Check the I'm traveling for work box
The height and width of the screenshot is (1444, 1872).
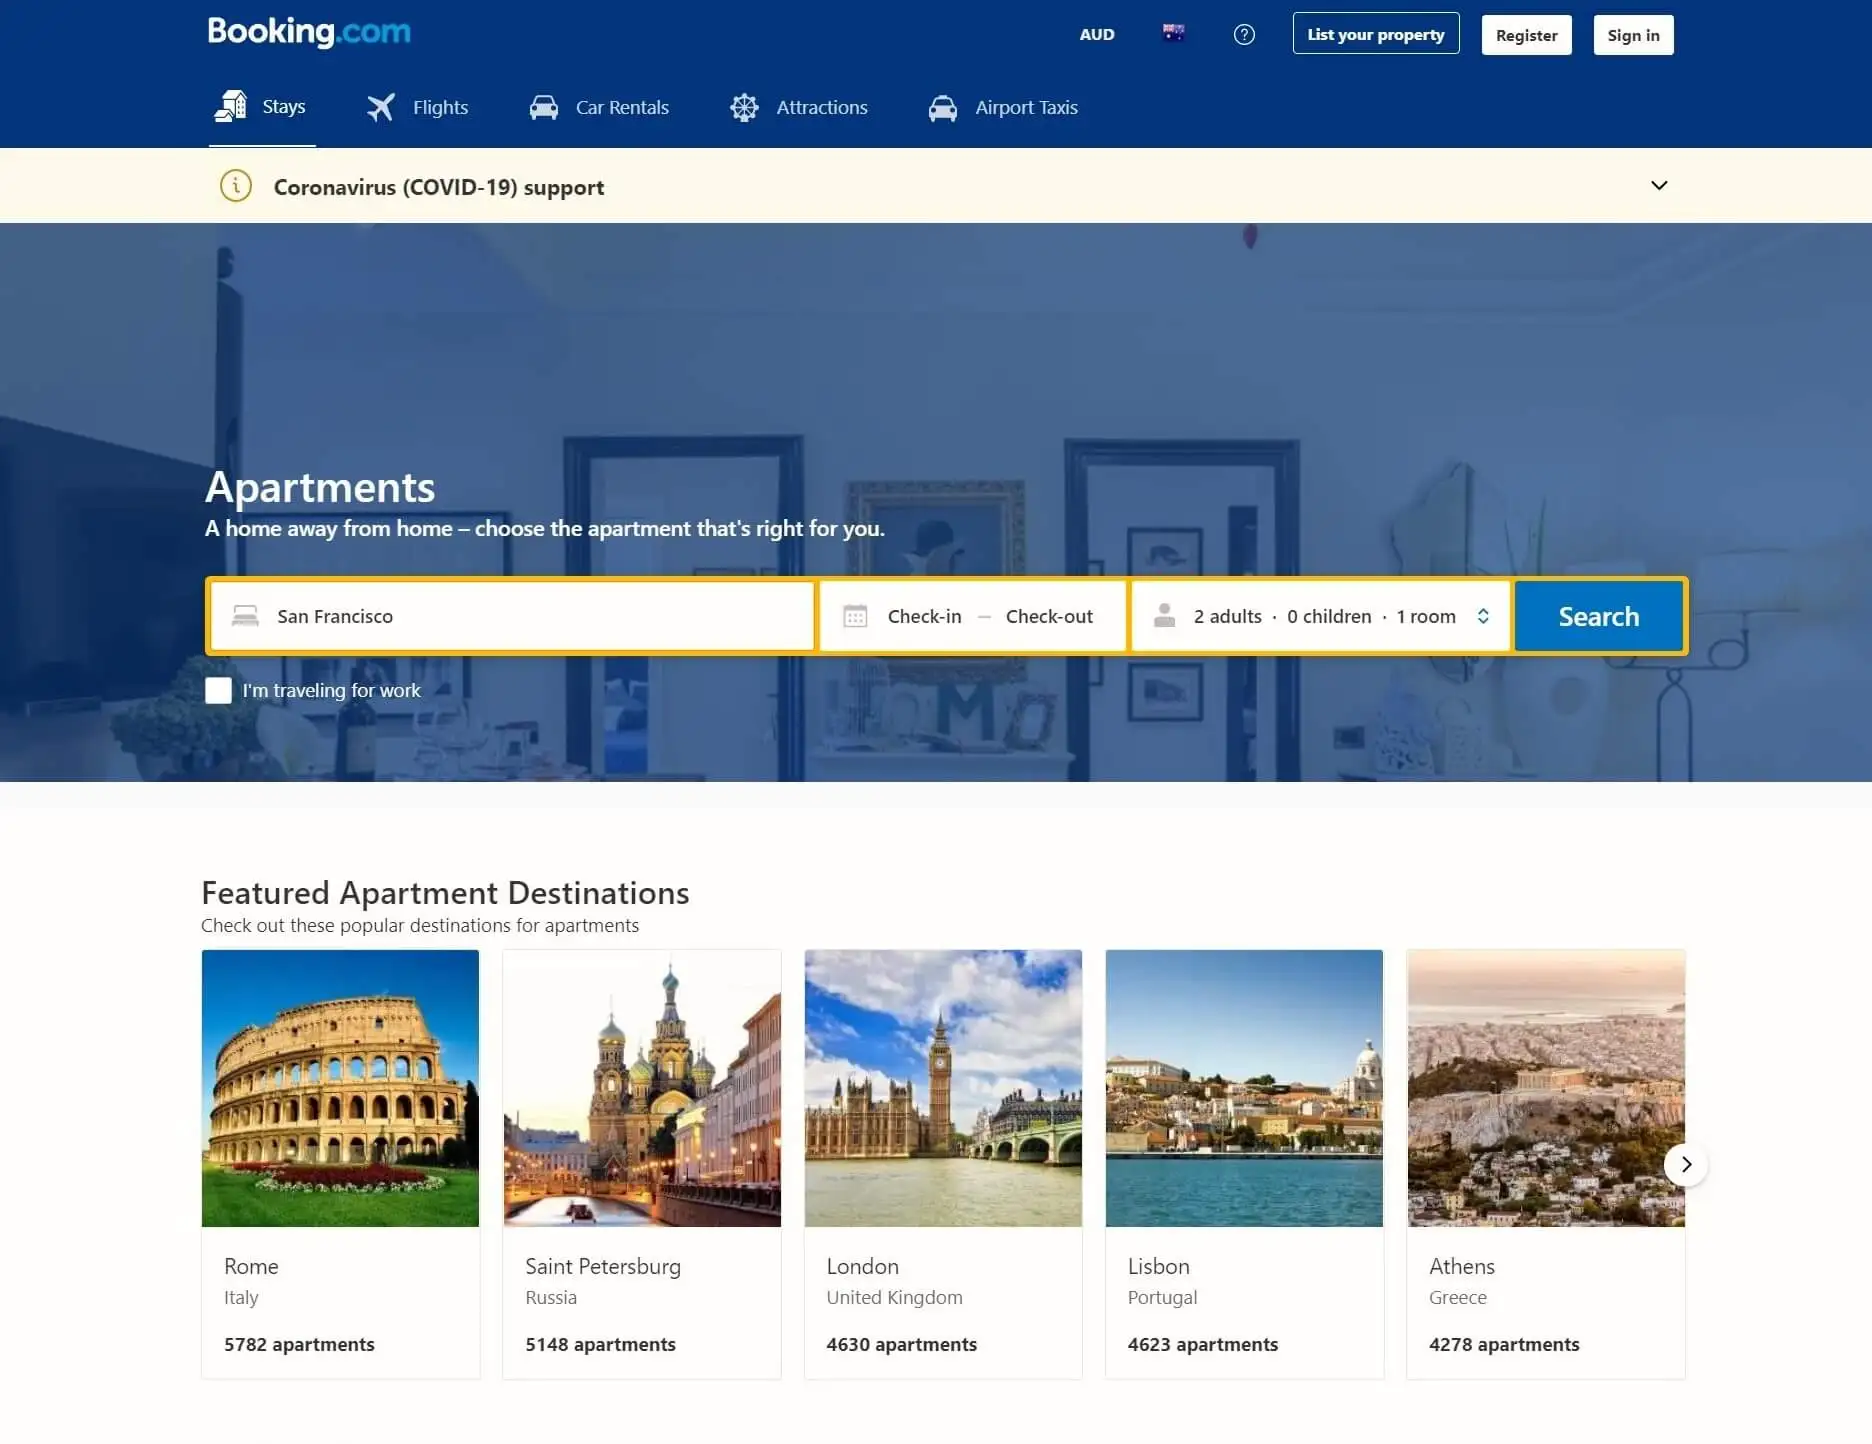click(x=218, y=690)
